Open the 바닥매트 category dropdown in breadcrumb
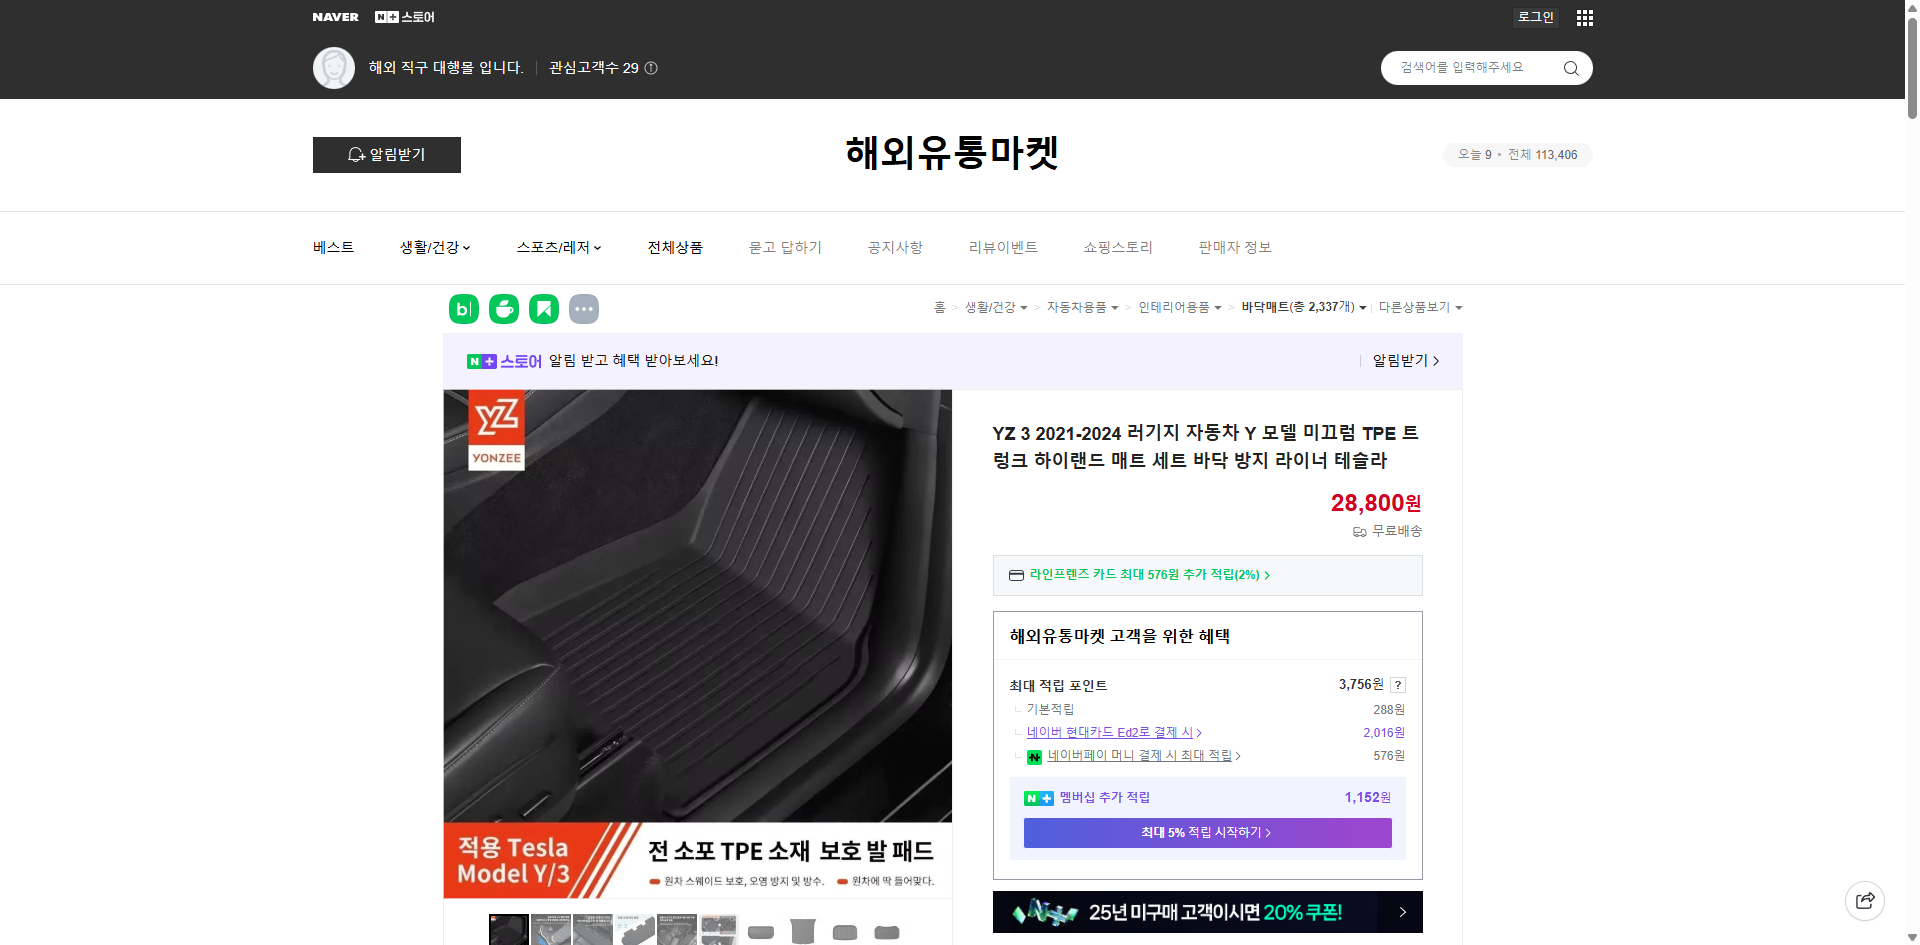 tap(1302, 307)
